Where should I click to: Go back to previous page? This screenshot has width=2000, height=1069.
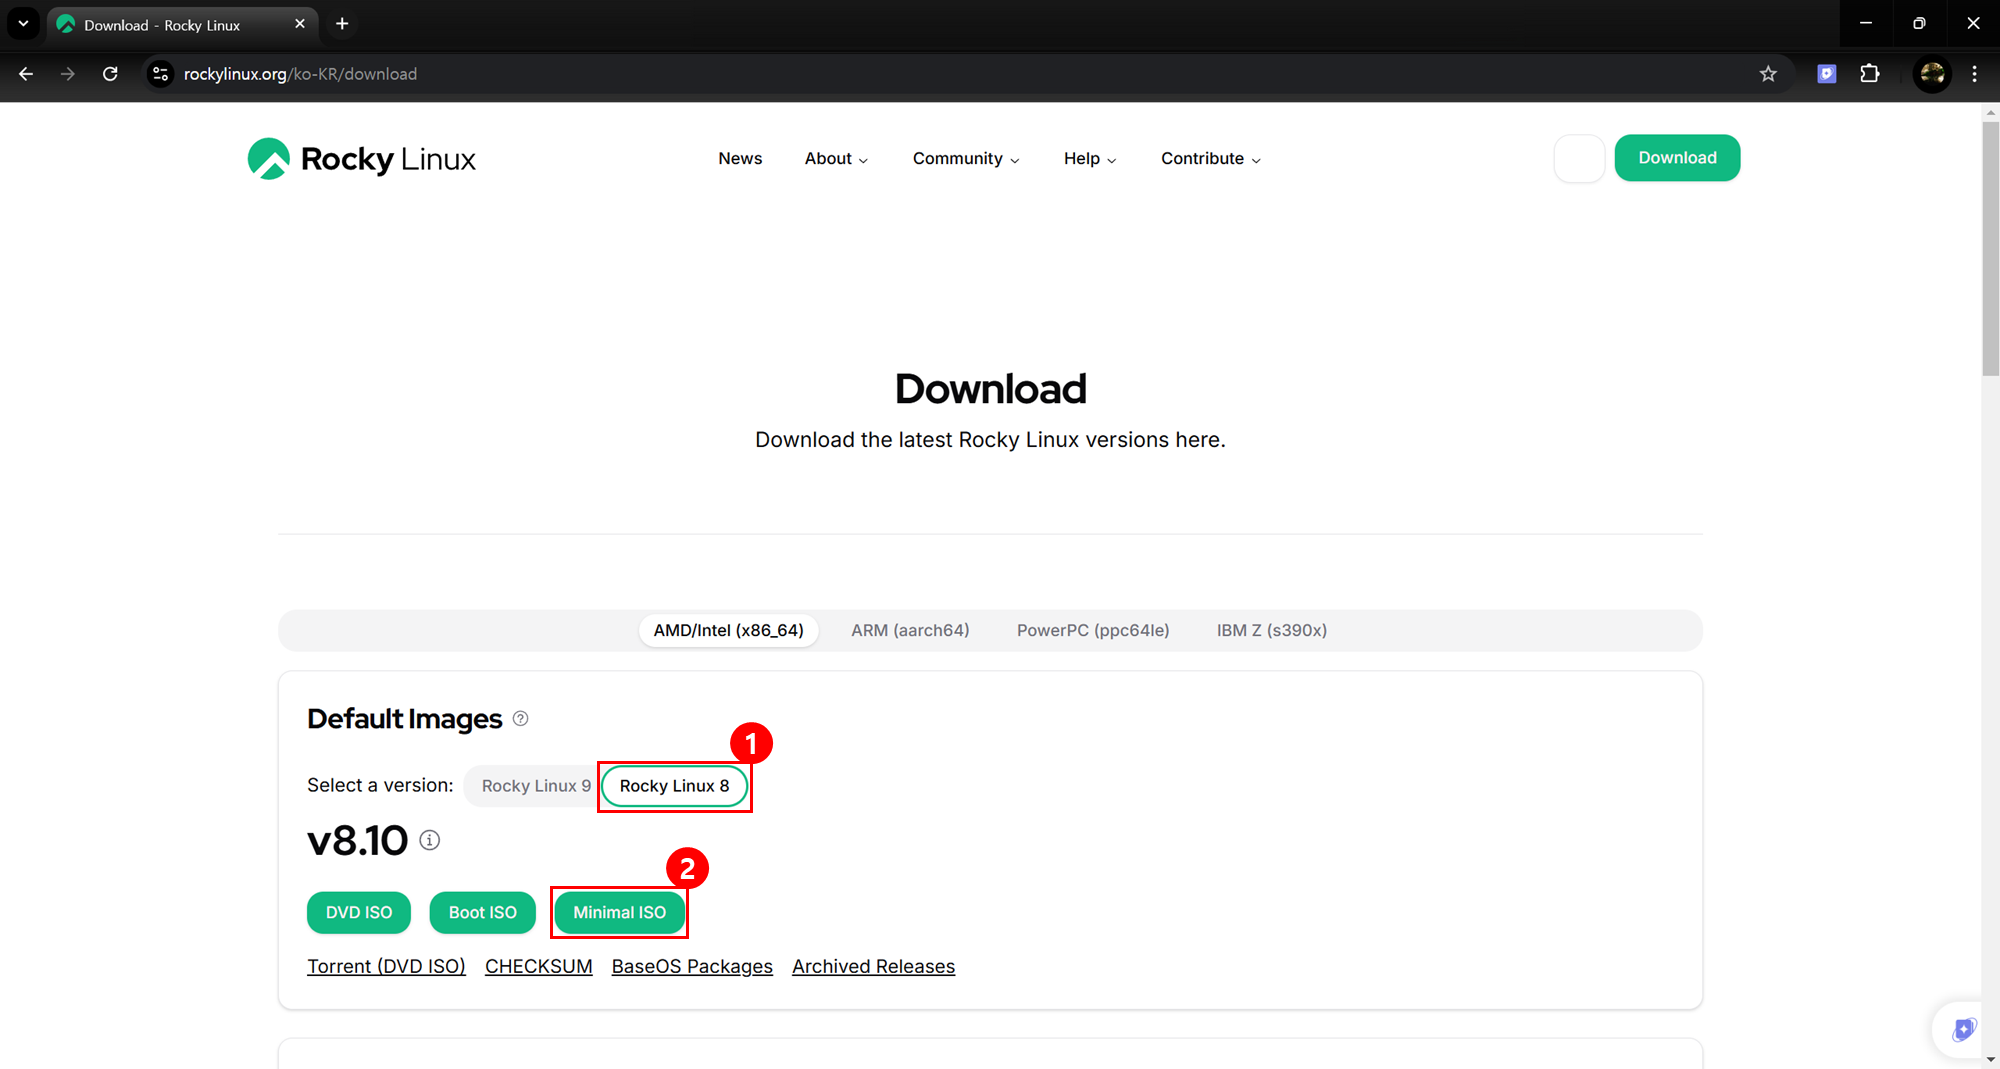(x=26, y=74)
